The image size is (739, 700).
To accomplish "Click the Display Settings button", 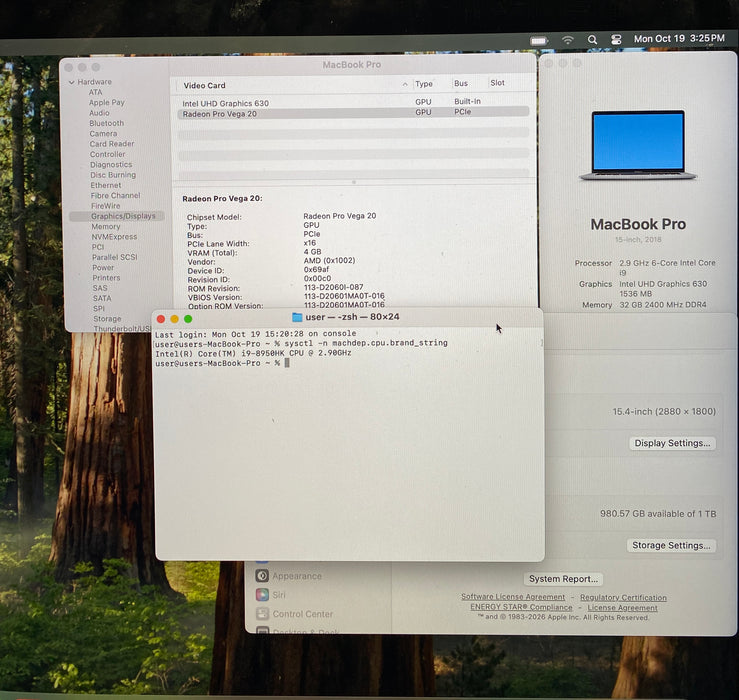I will pyautogui.click(x=672, y=443).
